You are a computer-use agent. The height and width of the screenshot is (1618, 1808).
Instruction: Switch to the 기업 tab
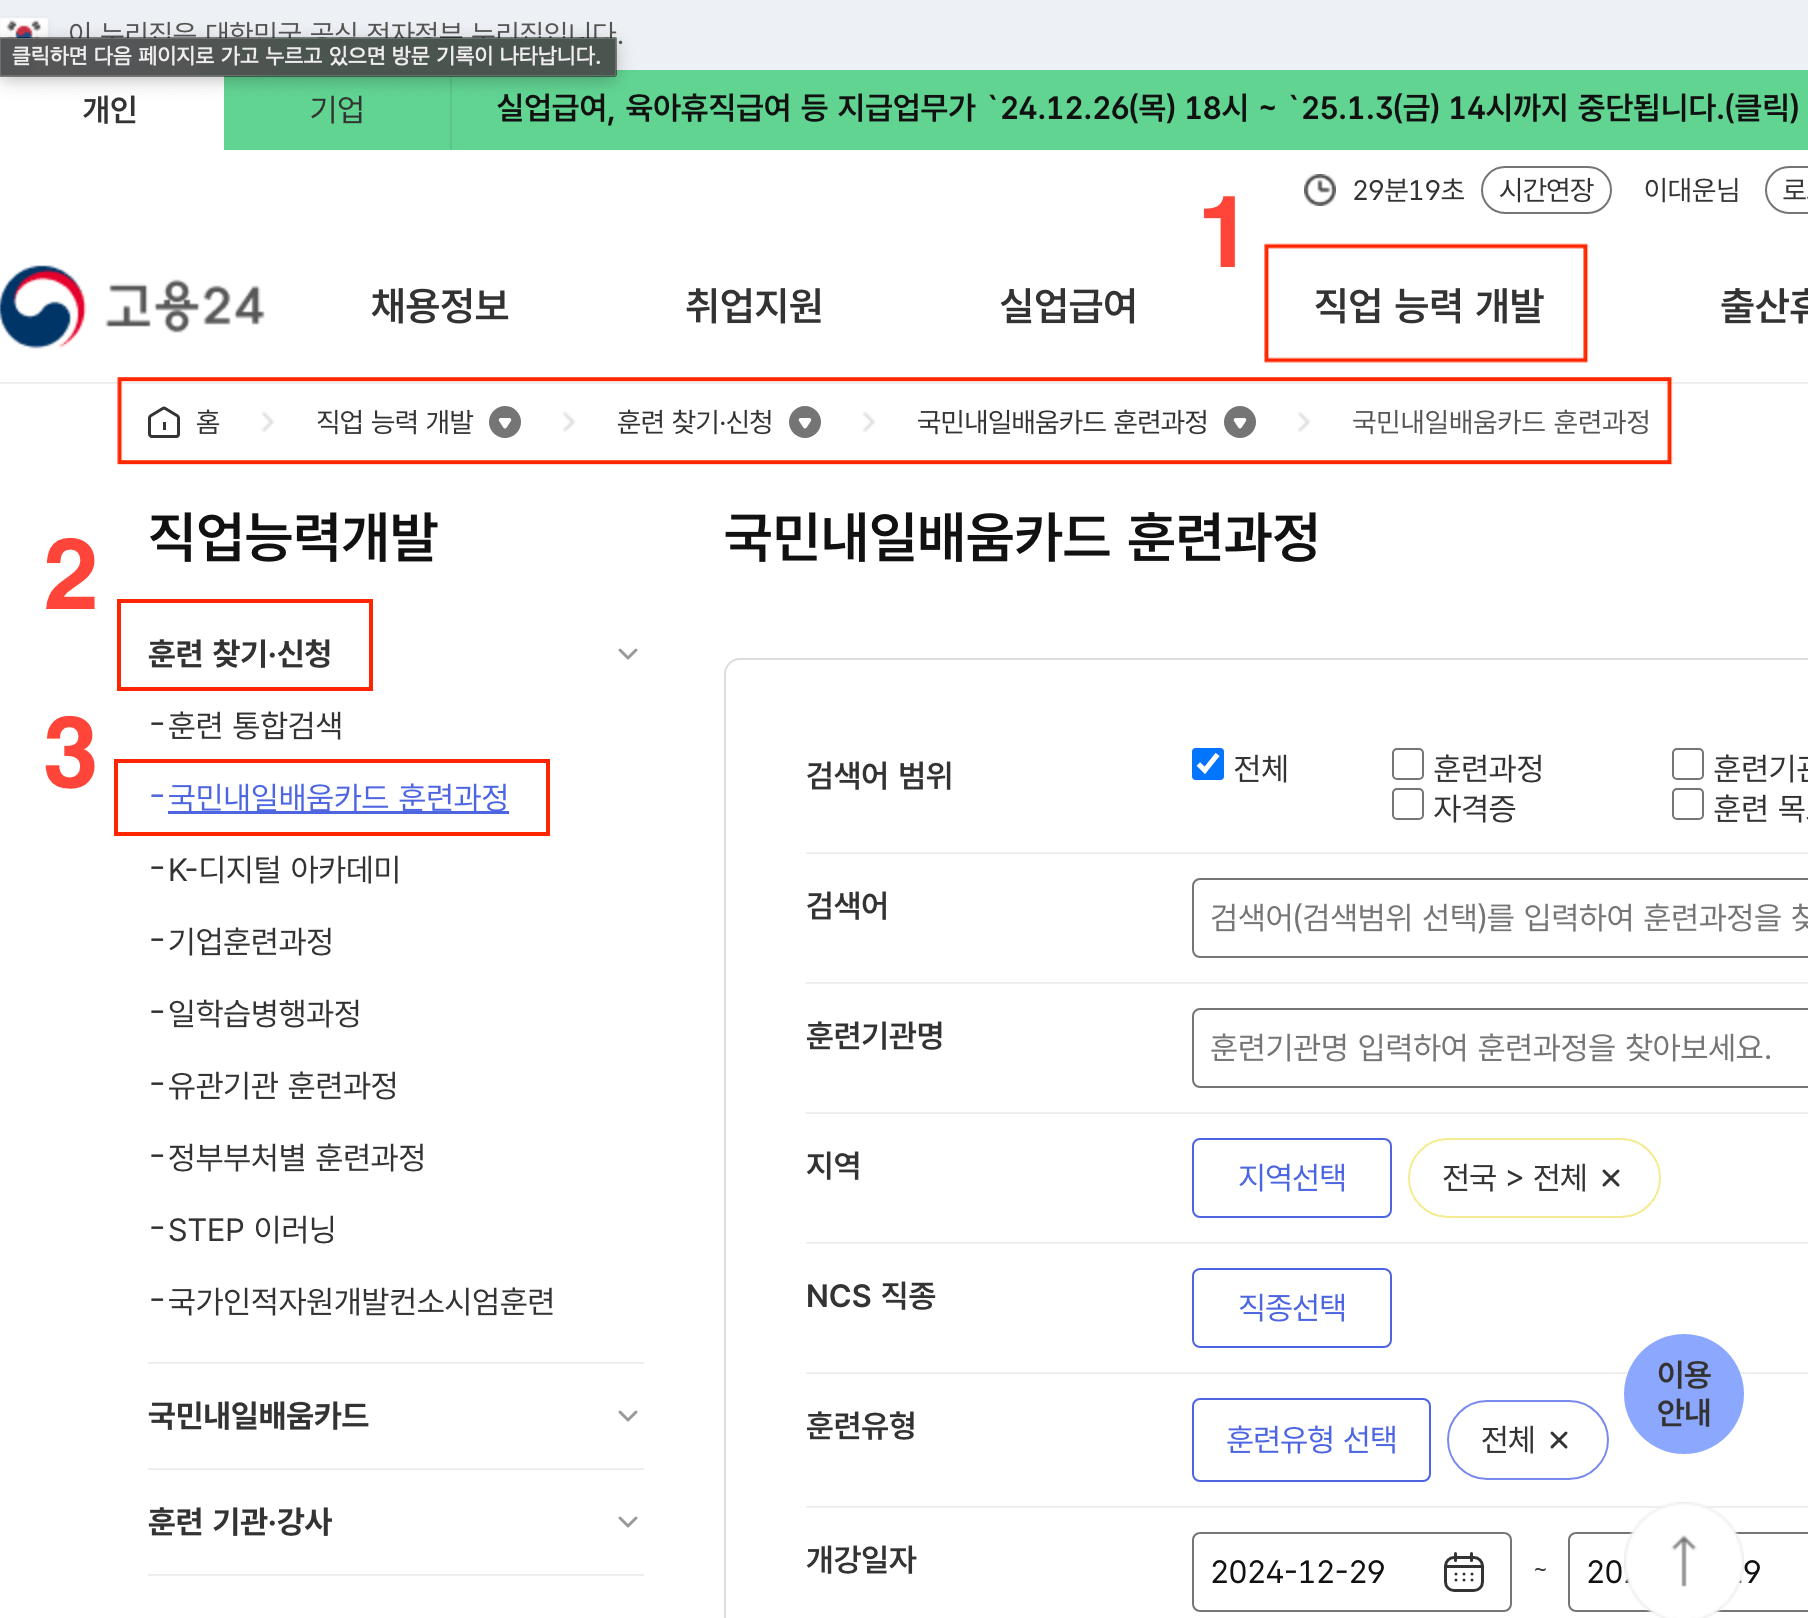pos(336,110)
